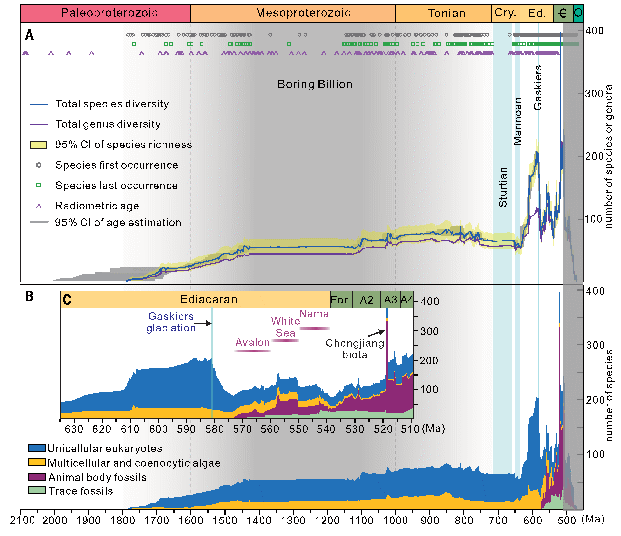
Task: Click the yellow 95% CI species richness swatch
Action: pyautogui.click(x=39, y=144)
